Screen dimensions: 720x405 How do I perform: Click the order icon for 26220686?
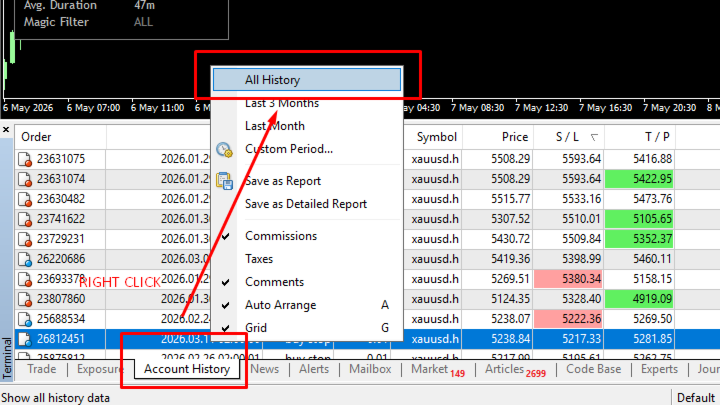point(25,259)
